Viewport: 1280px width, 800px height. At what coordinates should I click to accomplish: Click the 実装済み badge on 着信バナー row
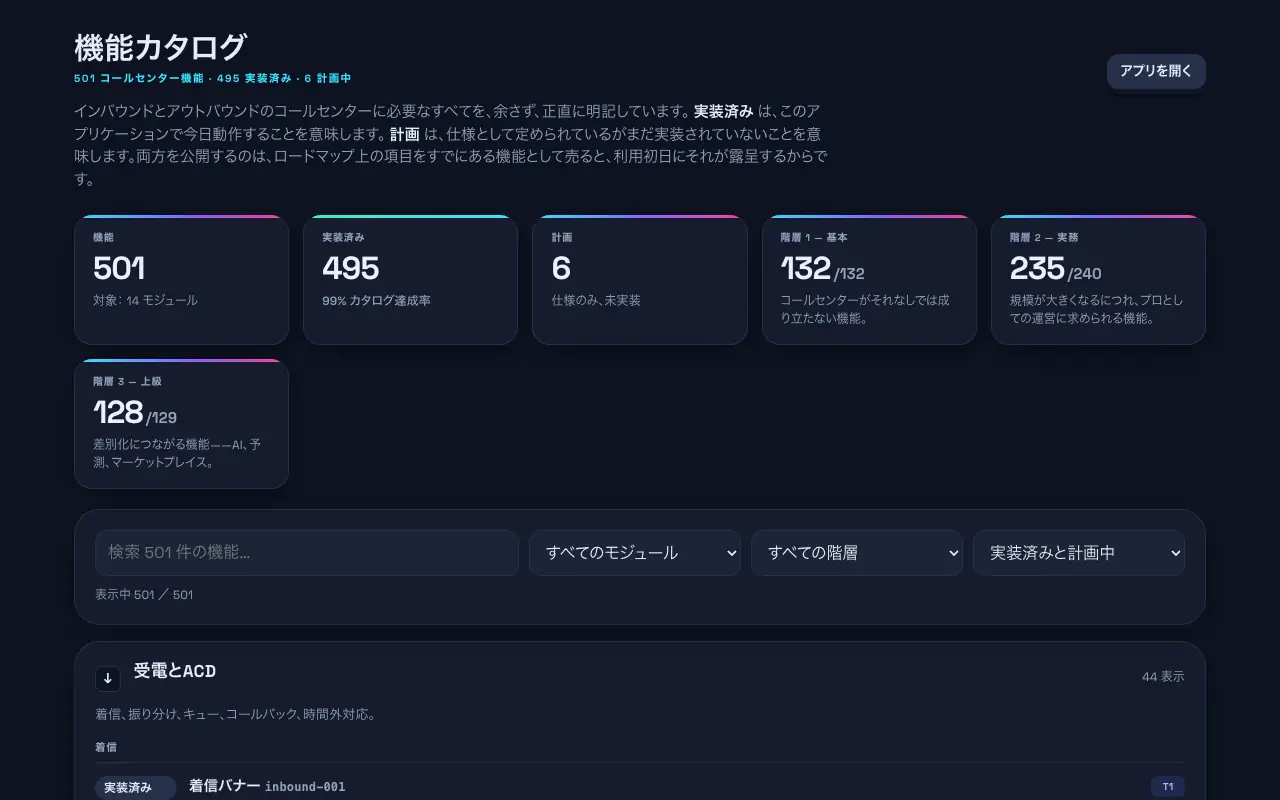coord(135,788)
